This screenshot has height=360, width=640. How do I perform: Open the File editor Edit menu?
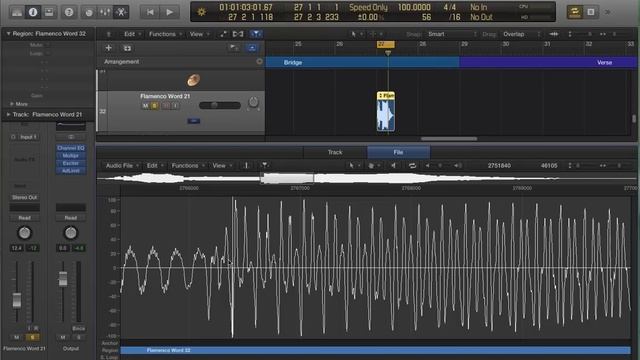155,165
